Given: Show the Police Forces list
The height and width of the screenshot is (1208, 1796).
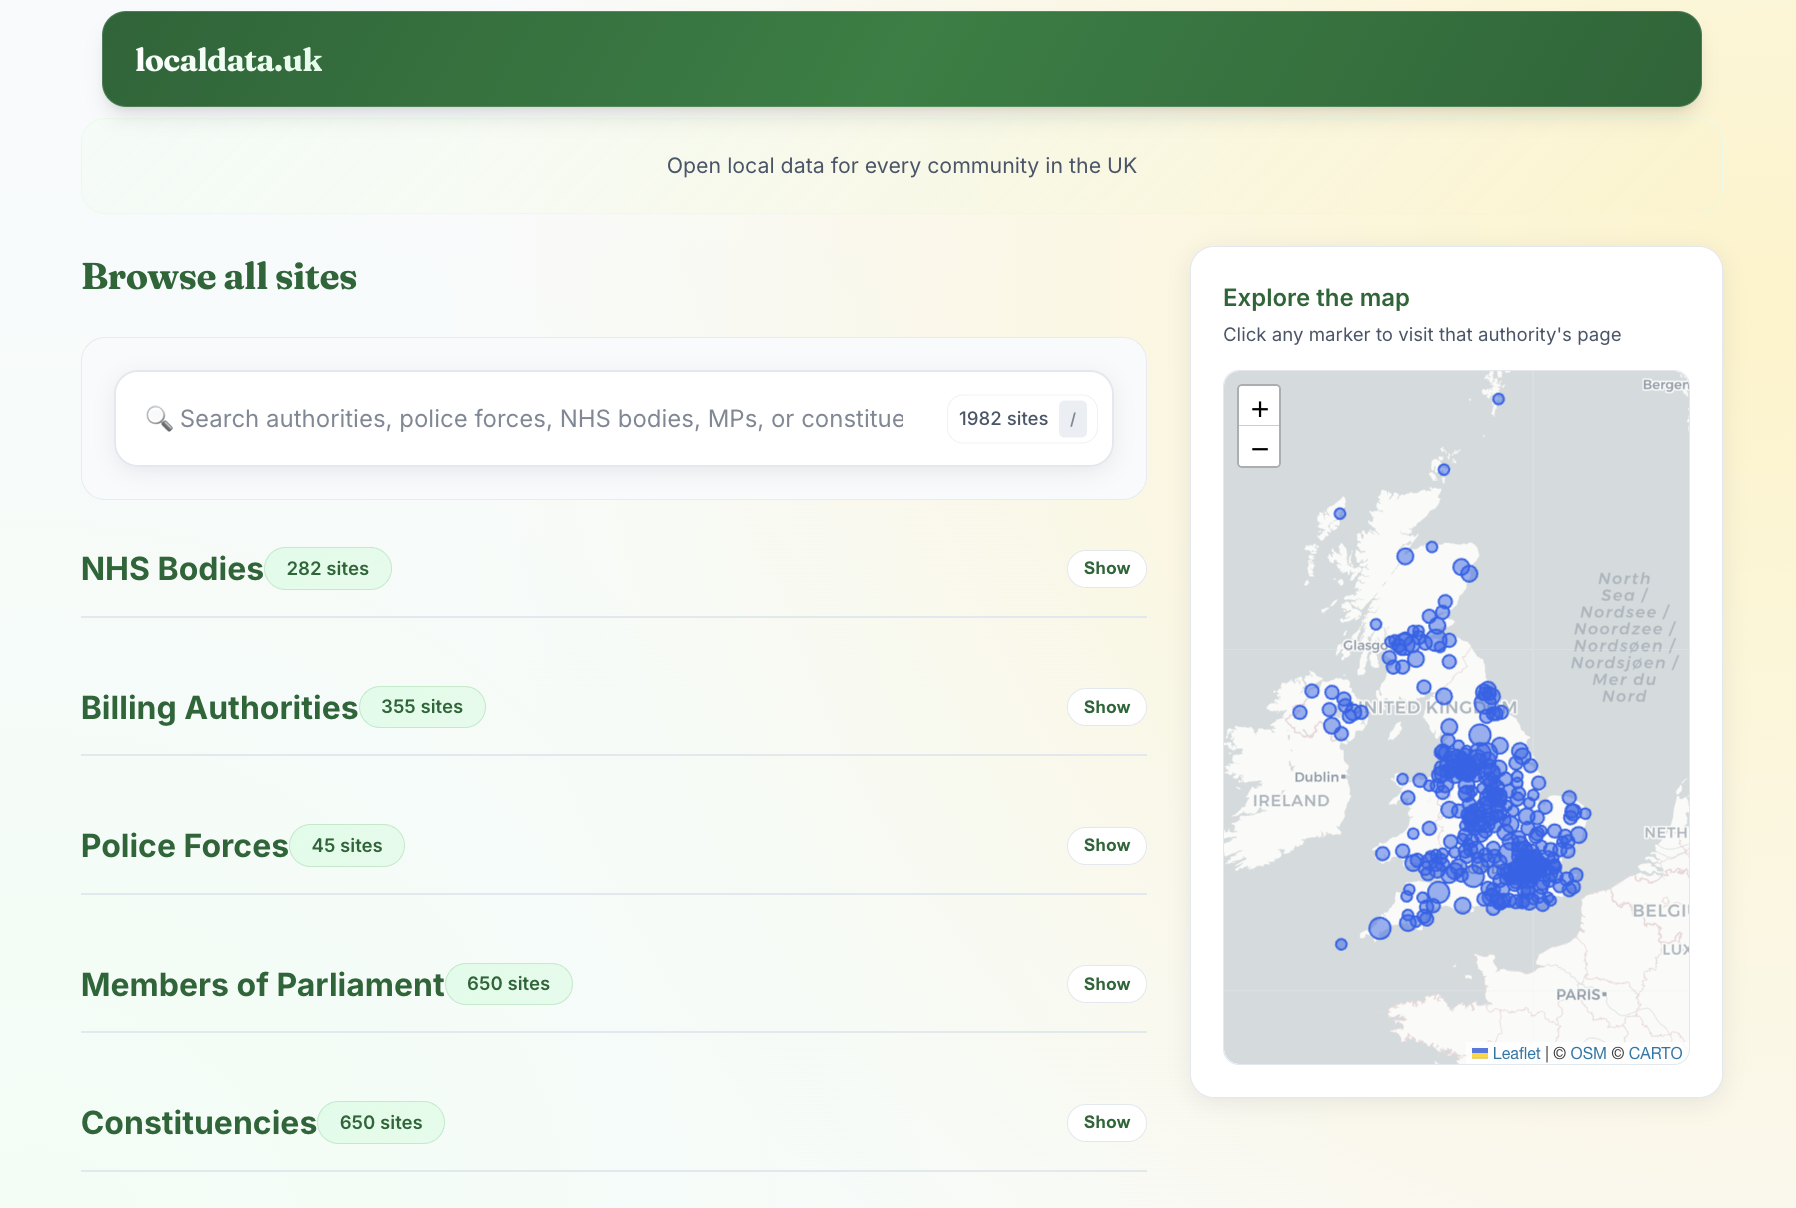Looking at the screenshot, I should (1106, 845).
